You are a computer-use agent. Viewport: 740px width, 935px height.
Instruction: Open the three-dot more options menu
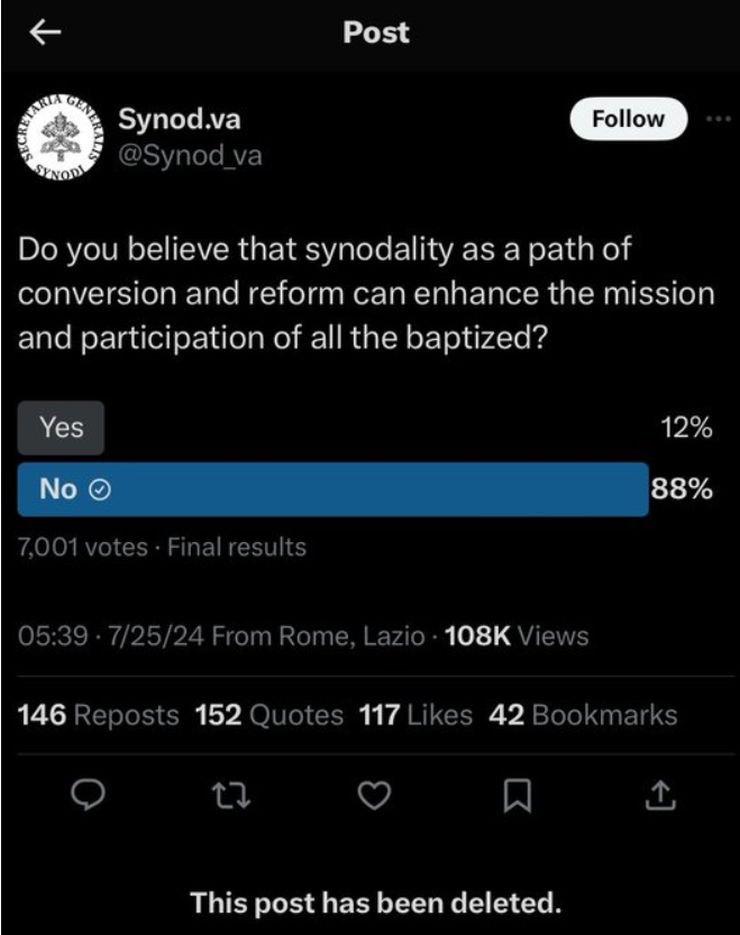[718, 119]
